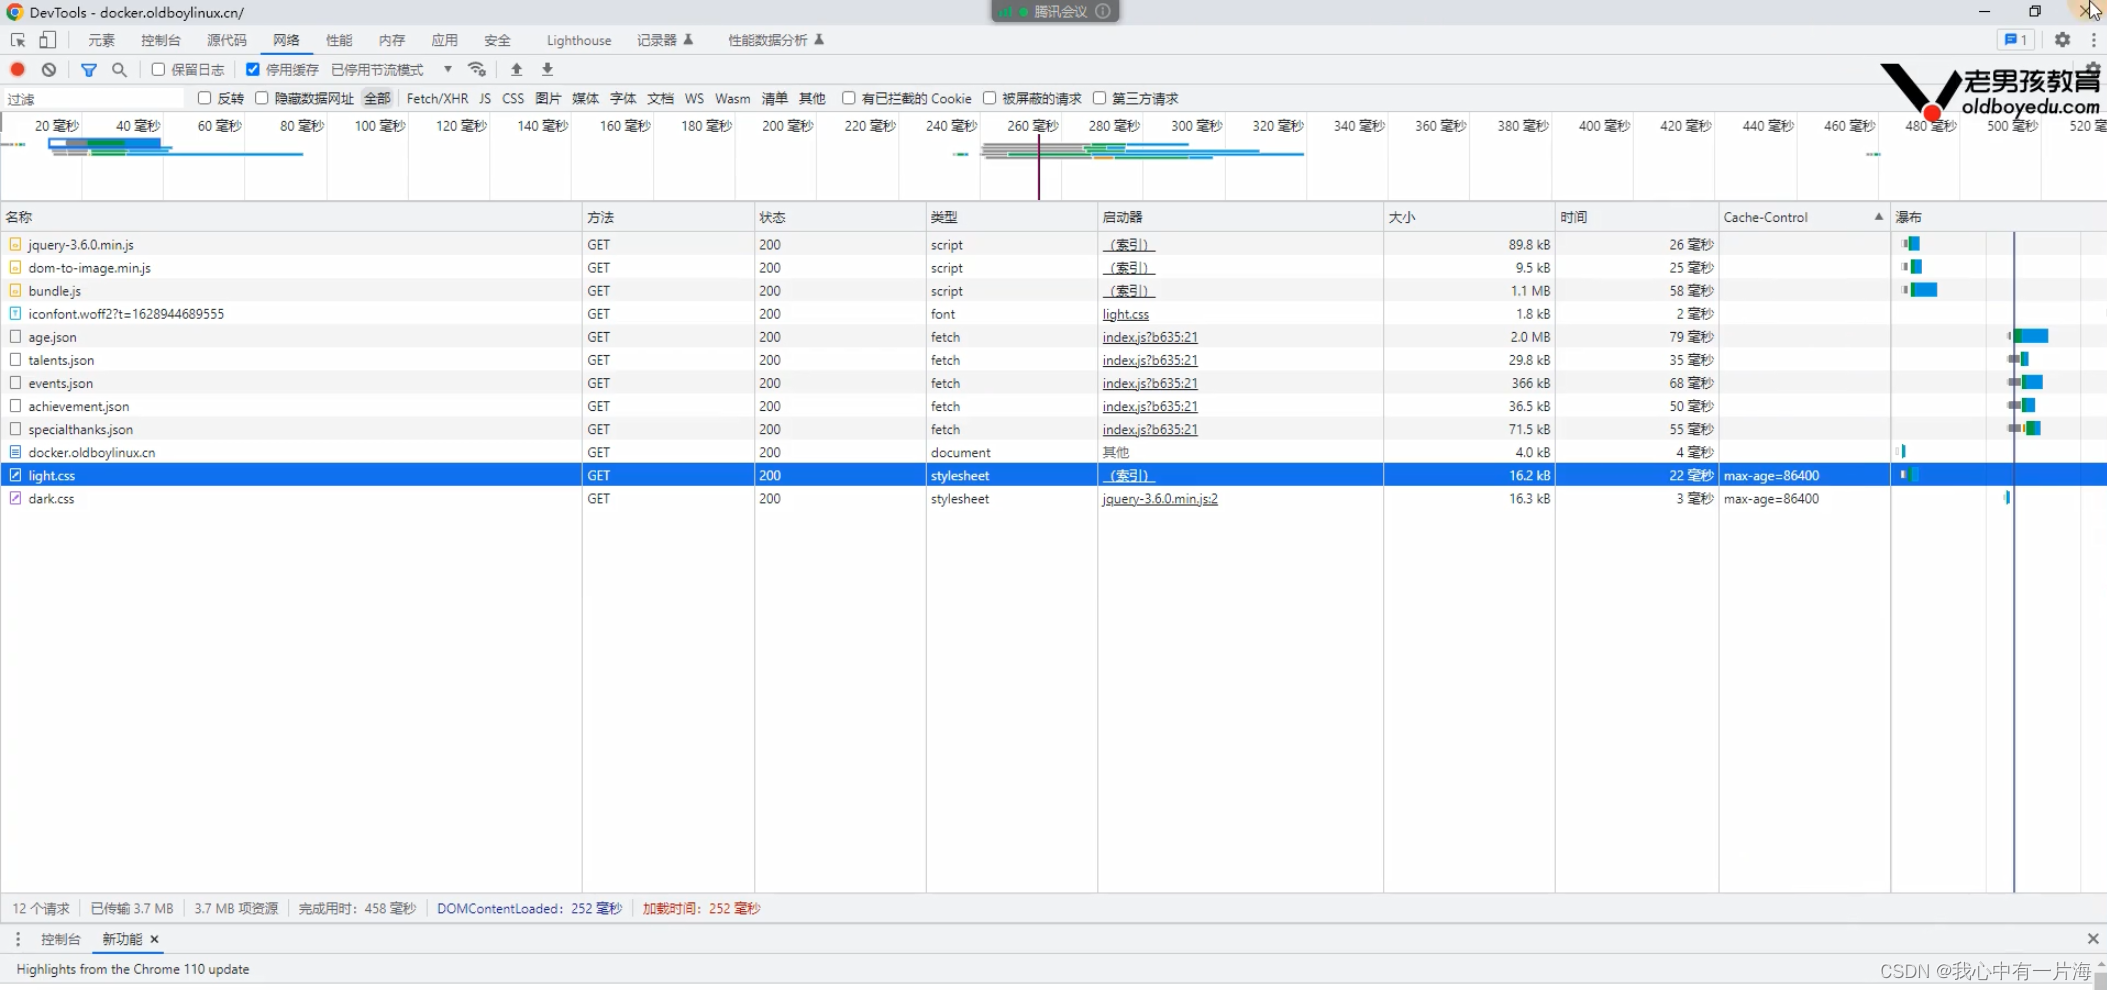Click the Chrome icon in title bar
The image size is (2107, 990).
point(14,12)
